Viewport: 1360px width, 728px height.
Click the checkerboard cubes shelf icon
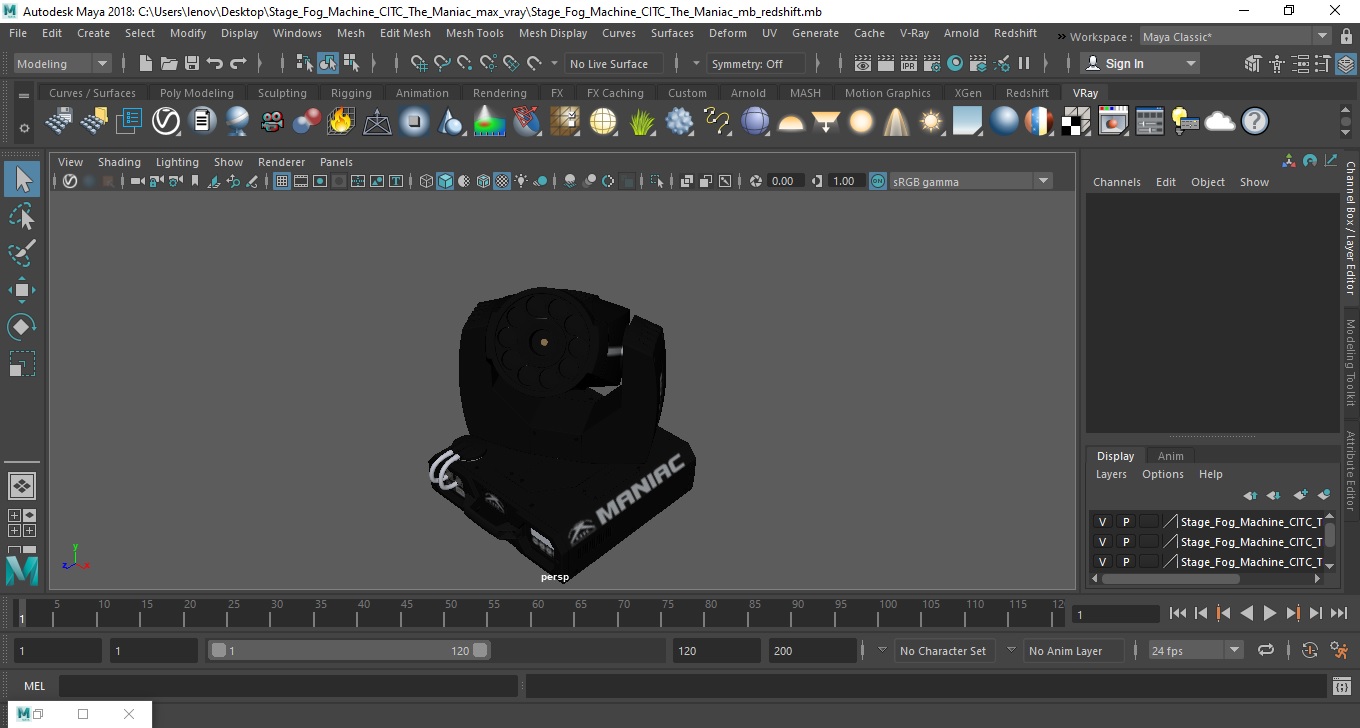pyautogui.click(x=1075, y=122)
